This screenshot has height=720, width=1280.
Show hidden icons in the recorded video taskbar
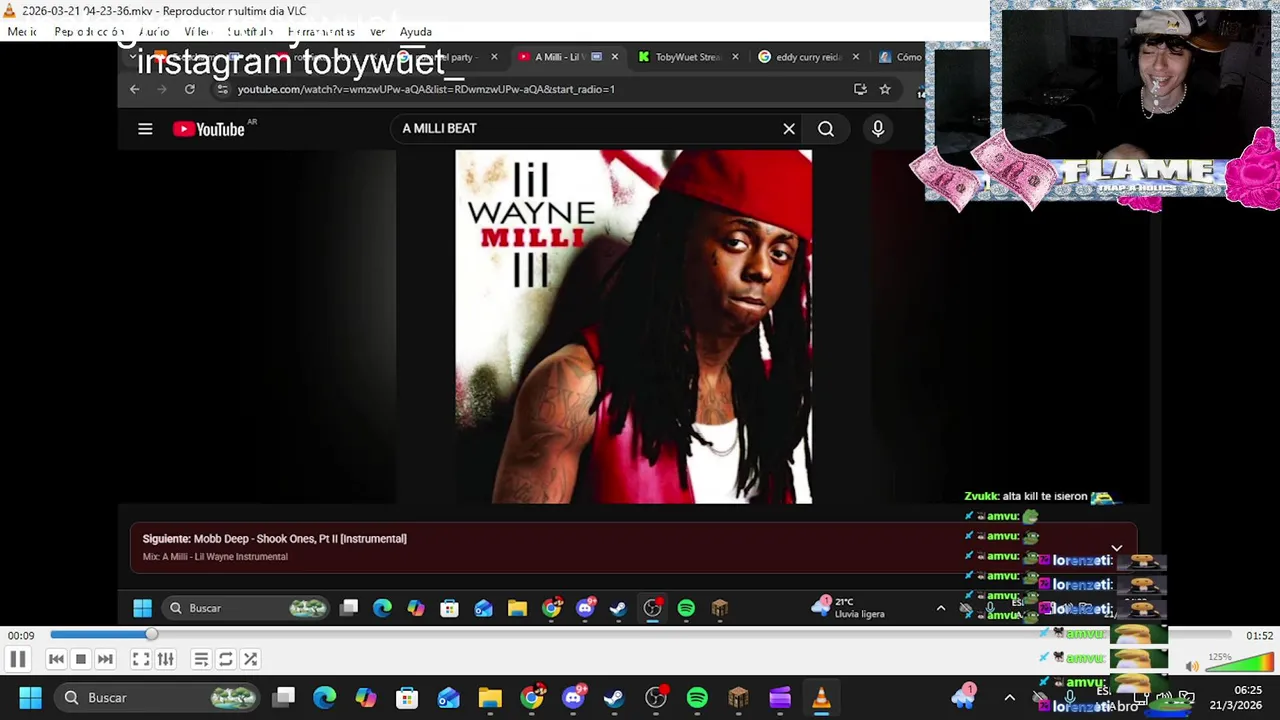941,608
